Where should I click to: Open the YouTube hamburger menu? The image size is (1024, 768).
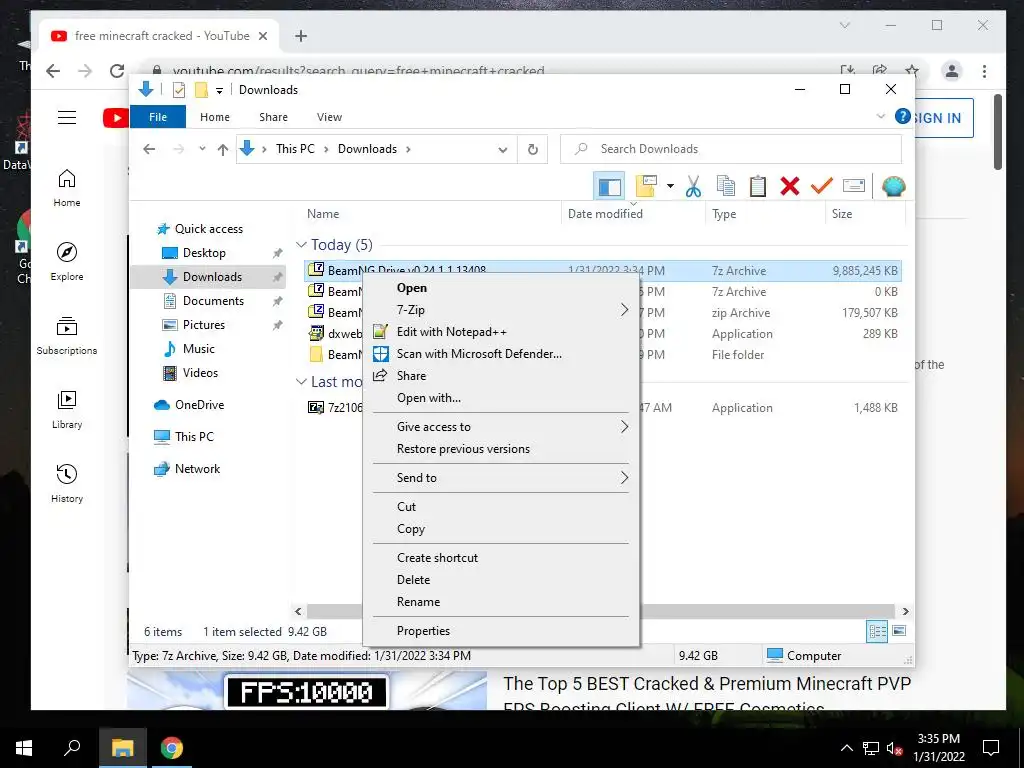67,118
